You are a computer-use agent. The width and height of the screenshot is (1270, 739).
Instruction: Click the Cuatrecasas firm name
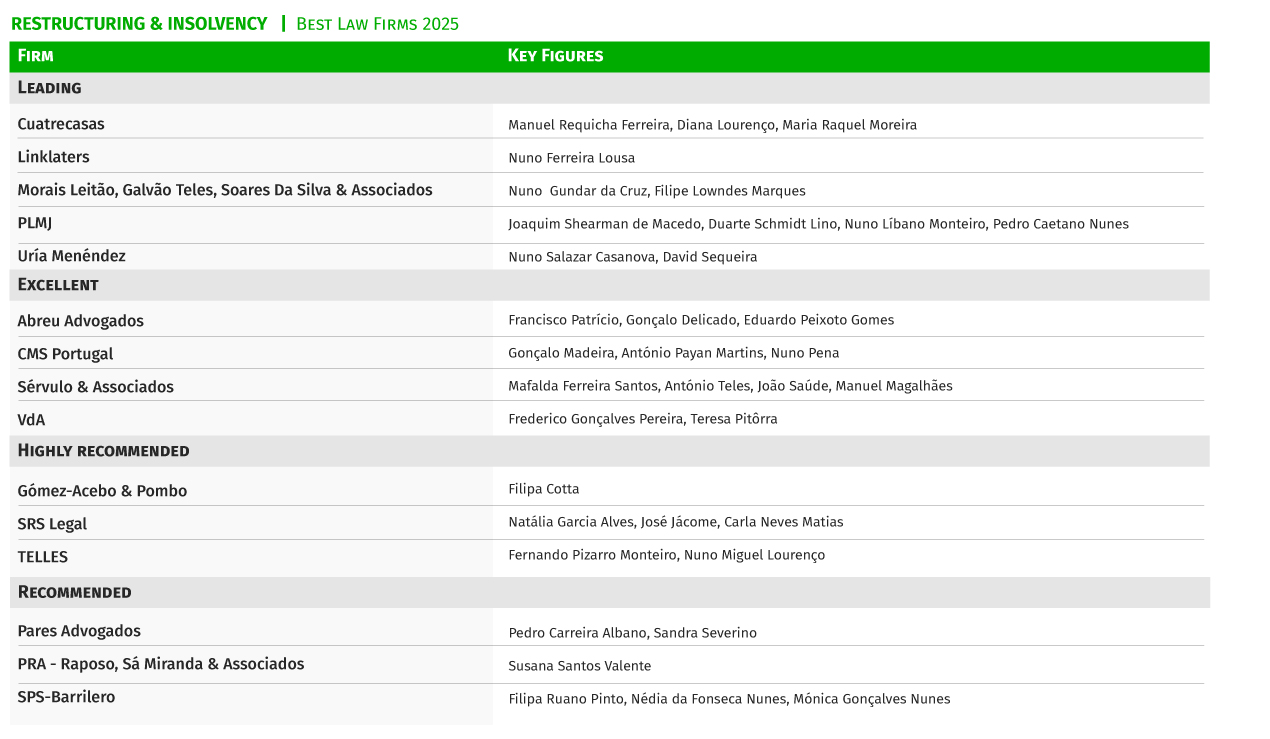[x=61, y=124]
